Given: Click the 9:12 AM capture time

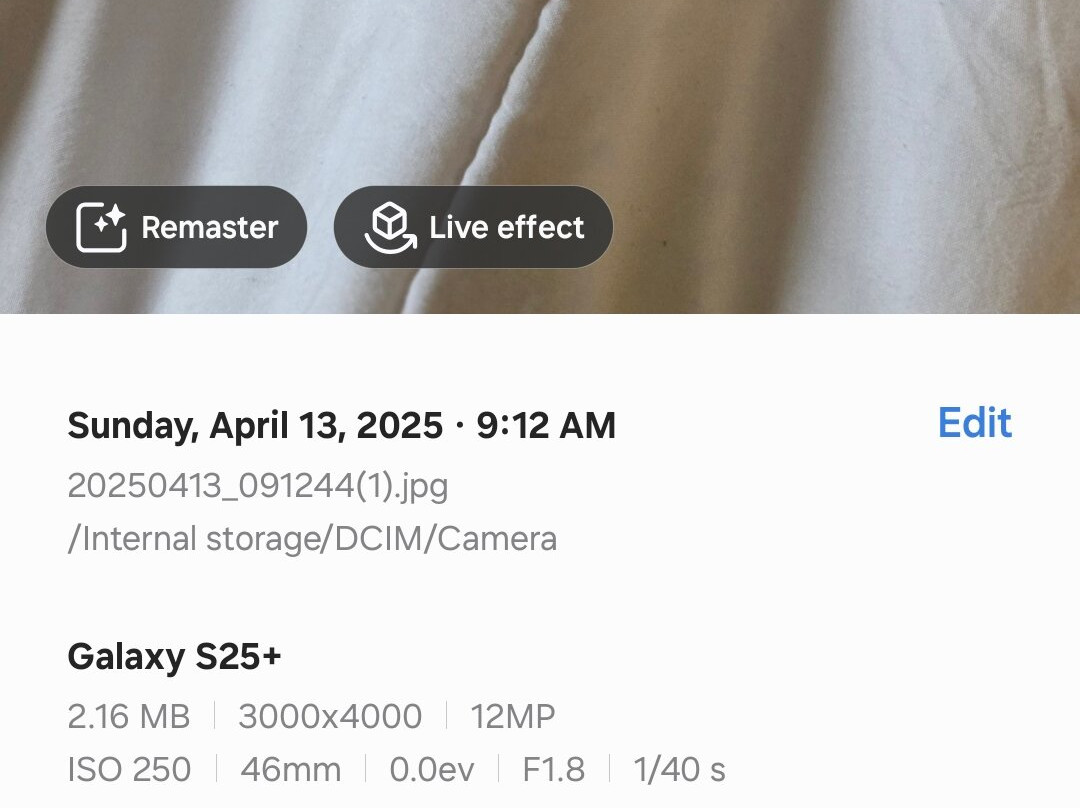Looking at the screenshot, I should pos(546,426).
